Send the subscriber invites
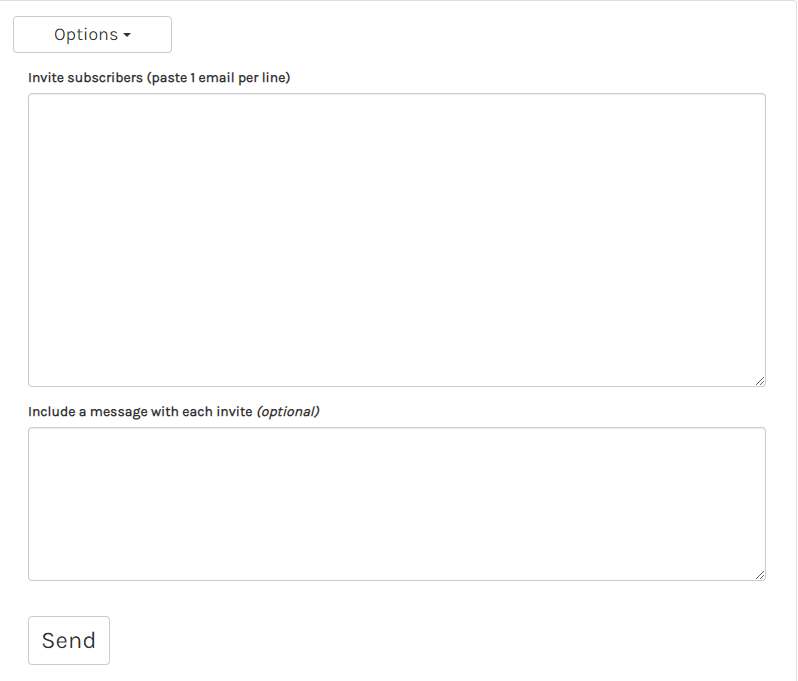Screen dimensions: 798x681 [69, 641]
